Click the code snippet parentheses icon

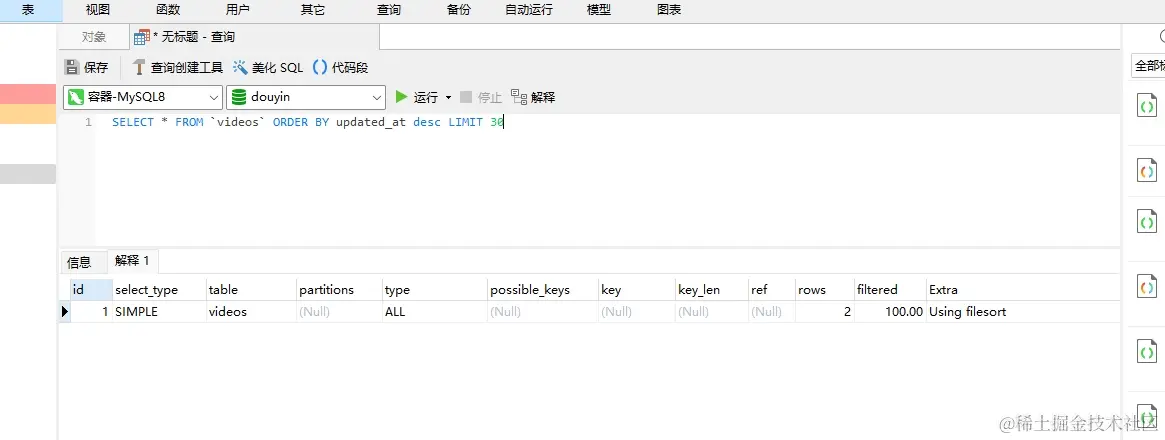click(319, 68)
